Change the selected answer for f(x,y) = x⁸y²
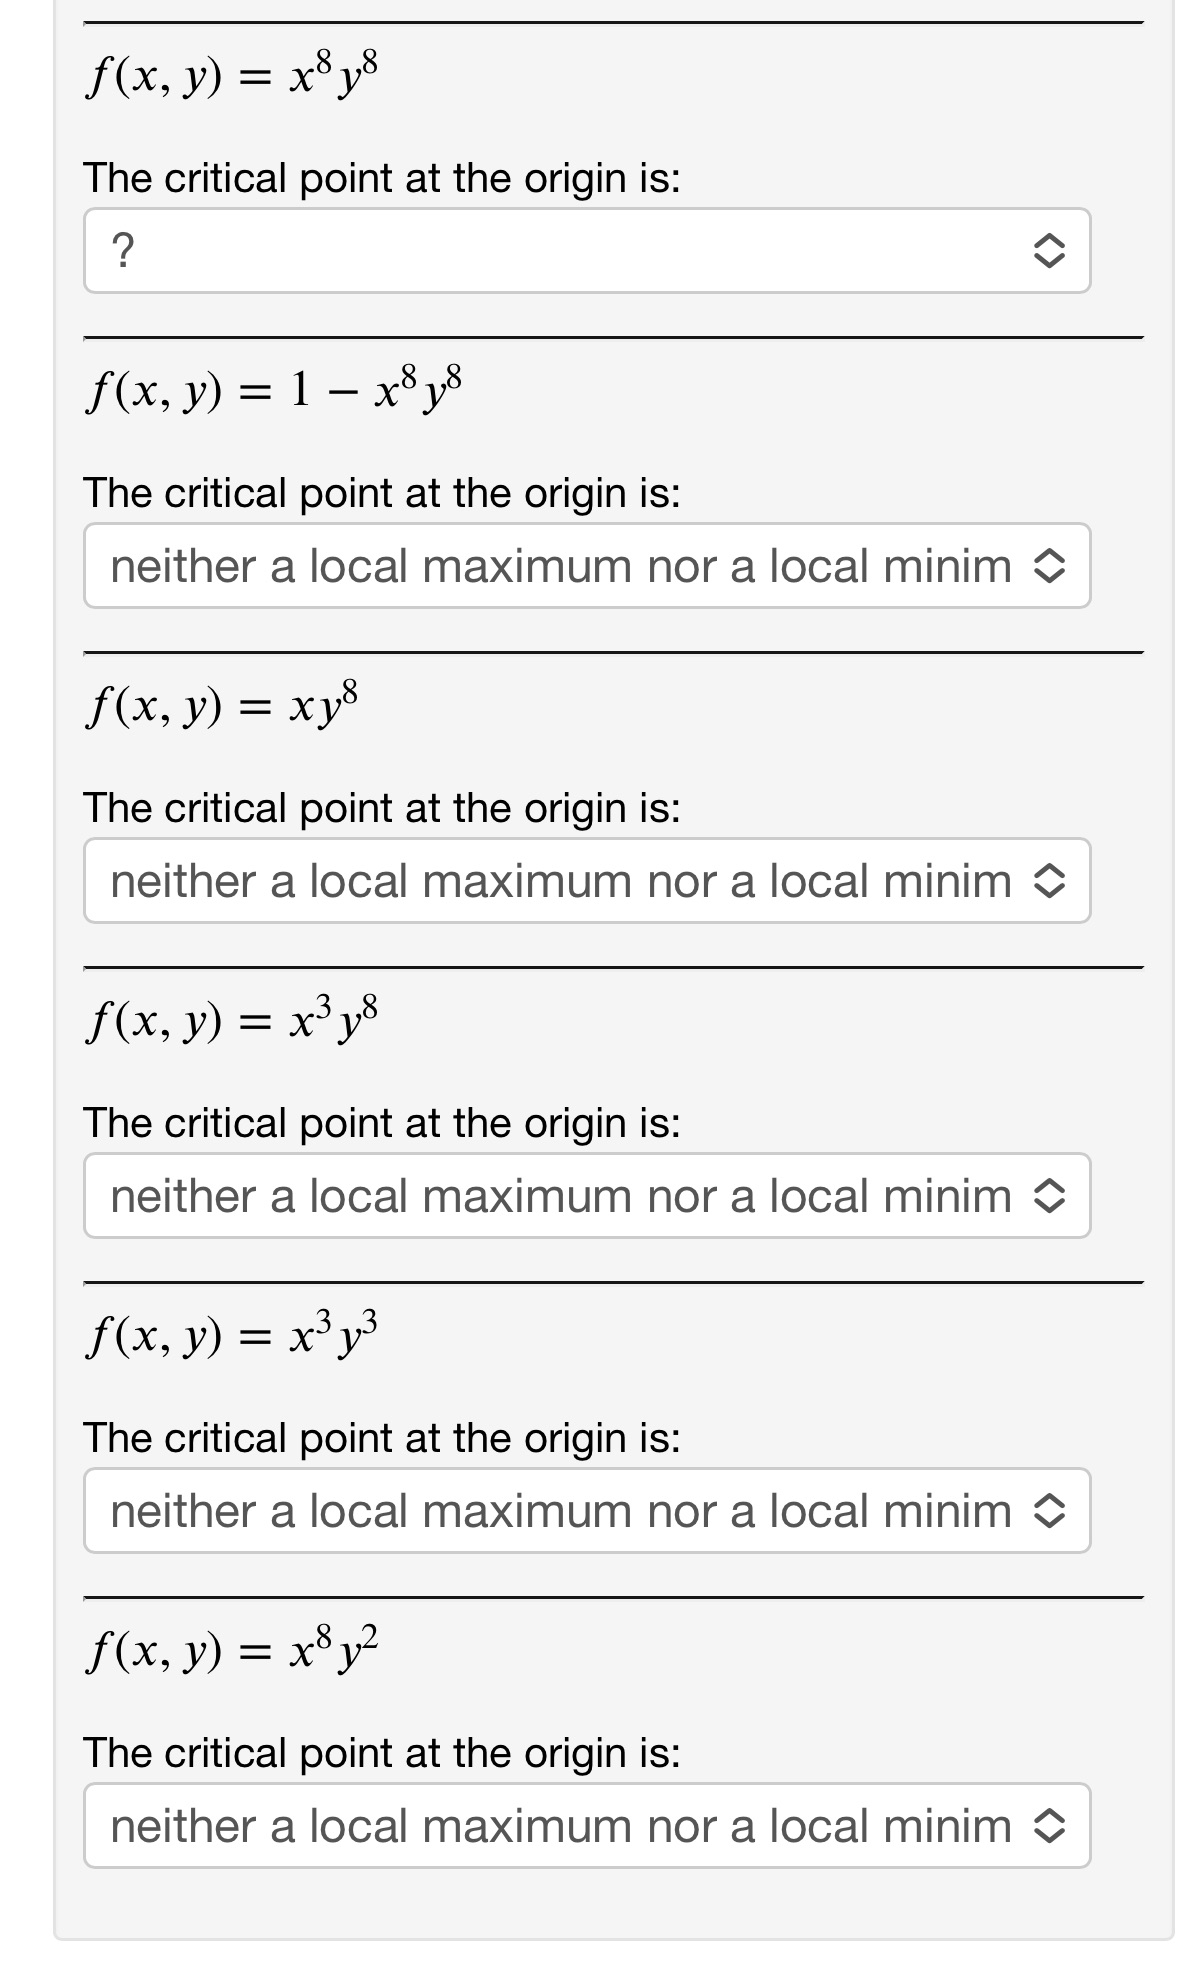 coord(590,1826)
